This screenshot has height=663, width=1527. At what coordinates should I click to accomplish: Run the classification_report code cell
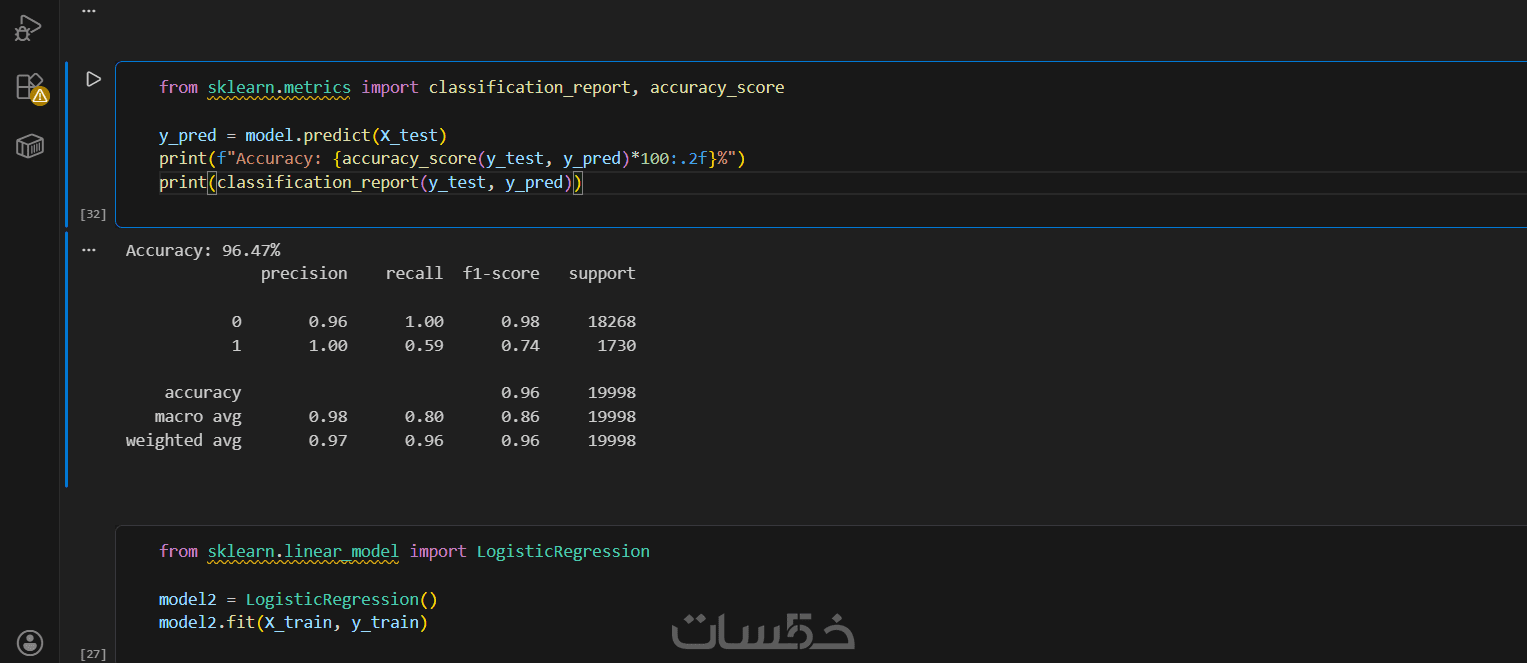click(93, 79)
